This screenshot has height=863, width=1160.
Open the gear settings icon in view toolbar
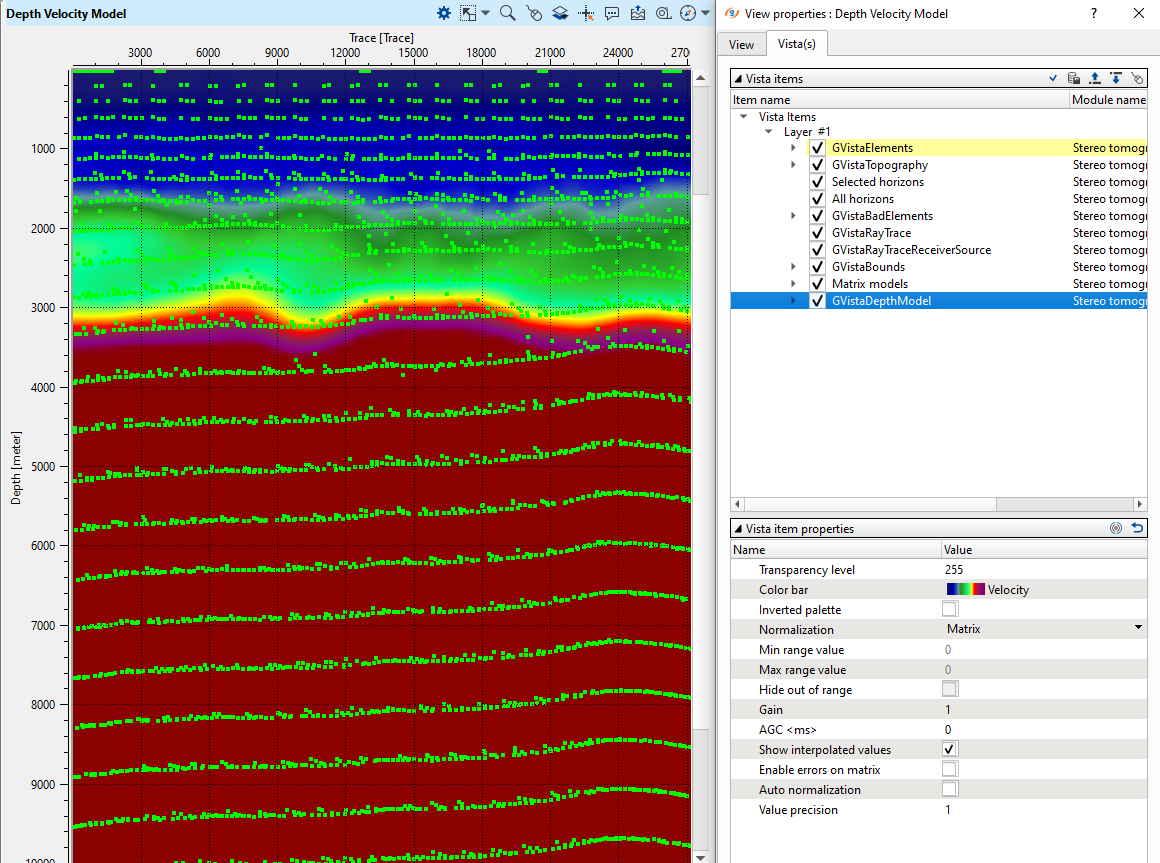pyautogui.click(x=444, y=13)
